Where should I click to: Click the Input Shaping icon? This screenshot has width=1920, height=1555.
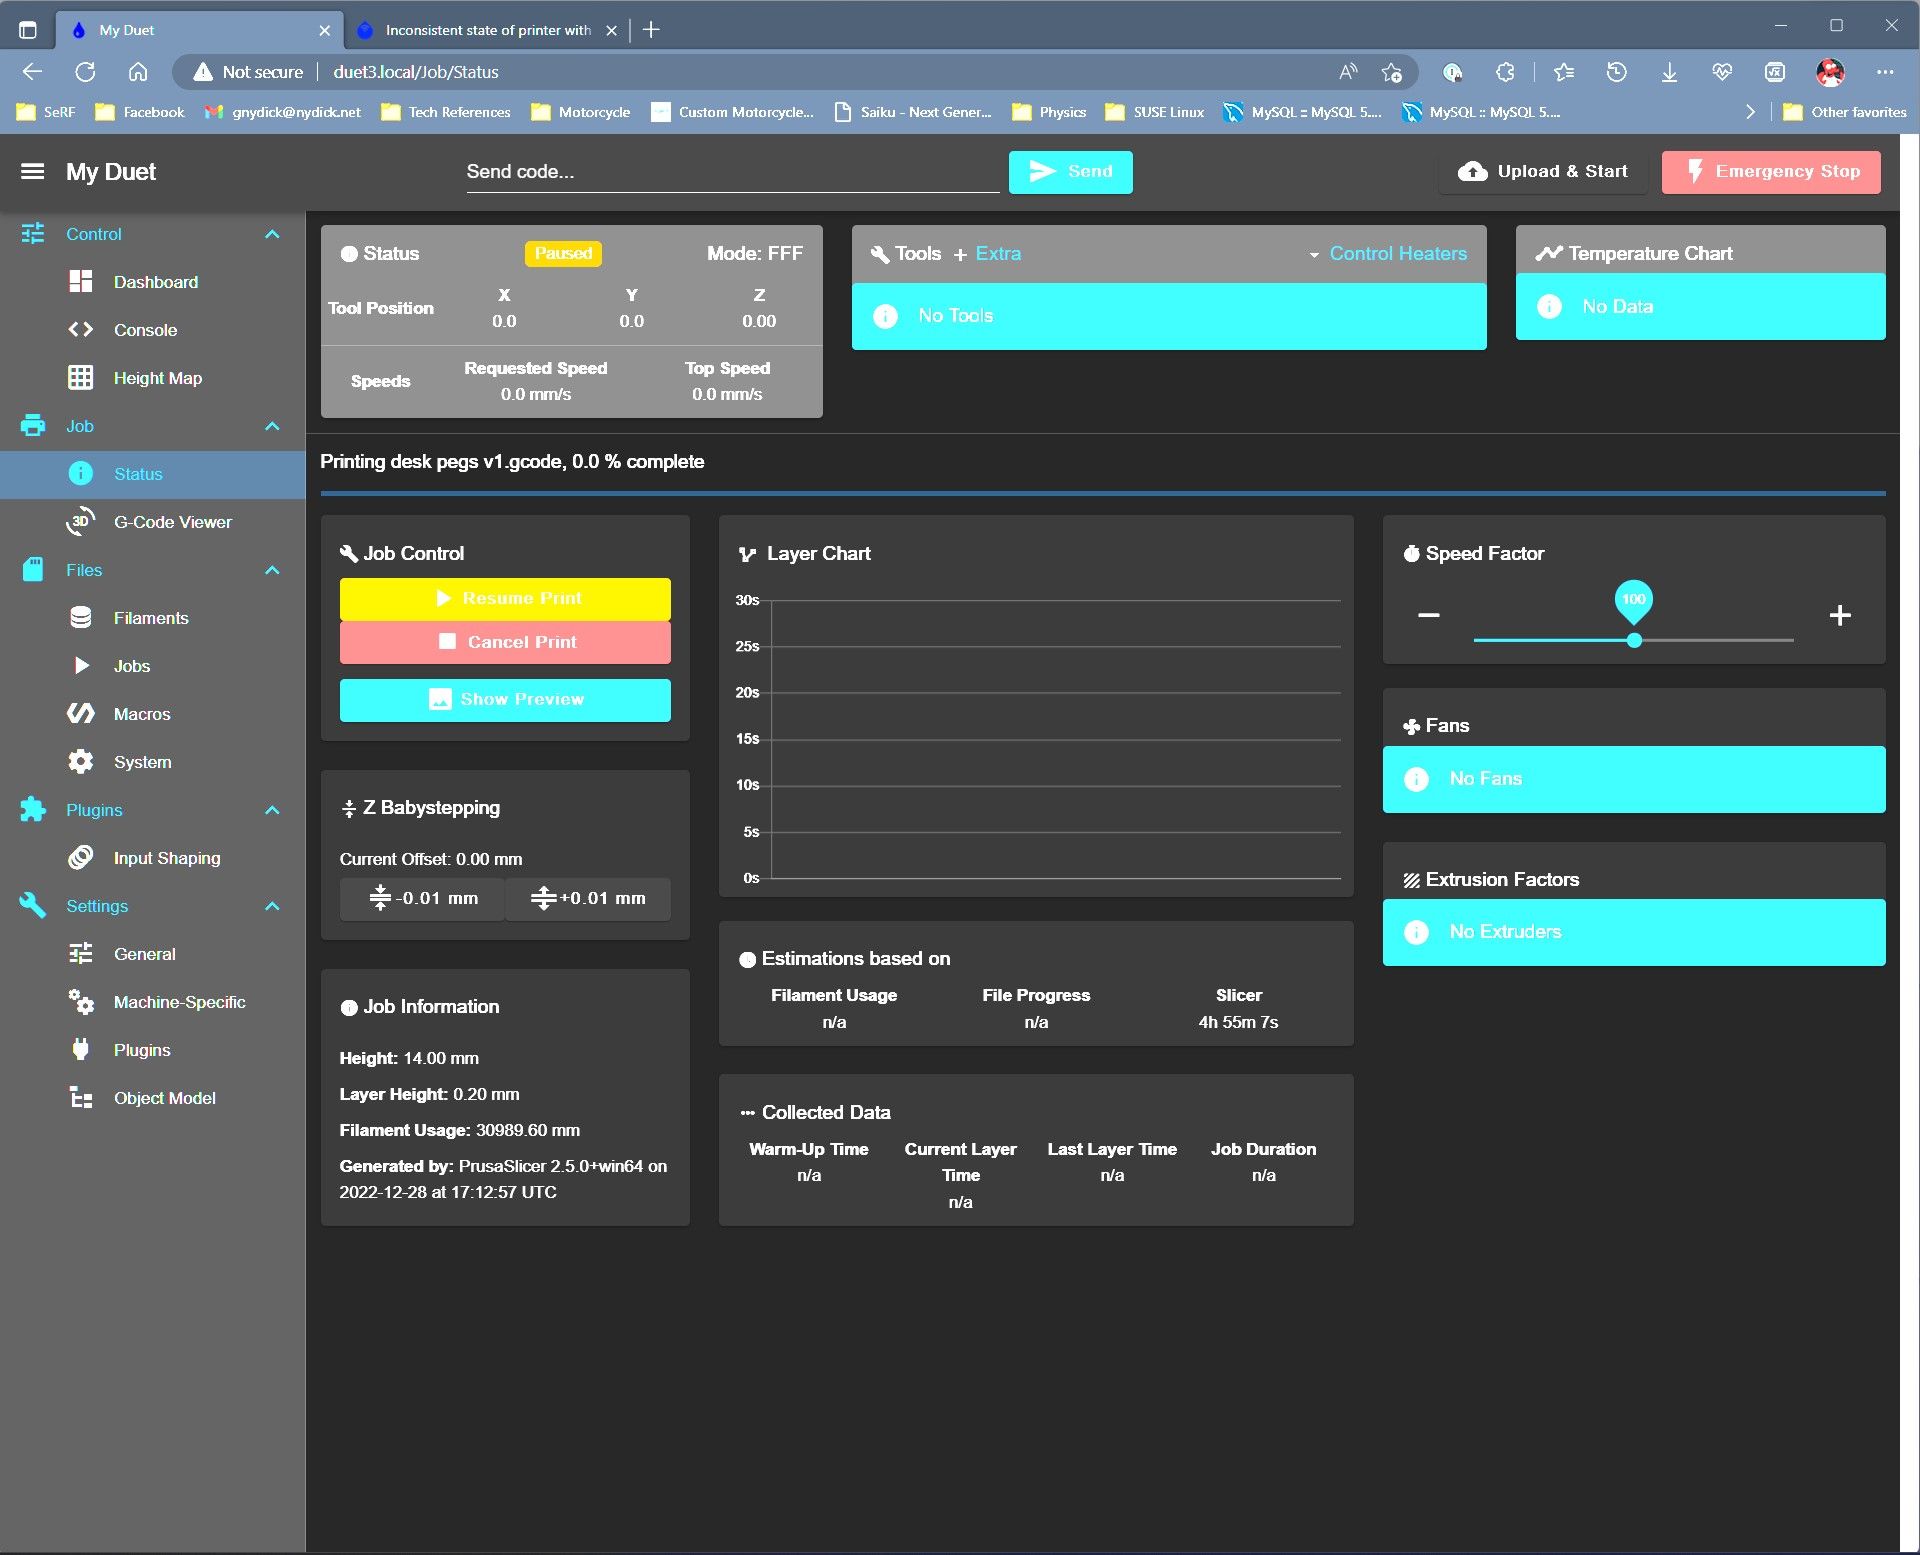[81, 858]
